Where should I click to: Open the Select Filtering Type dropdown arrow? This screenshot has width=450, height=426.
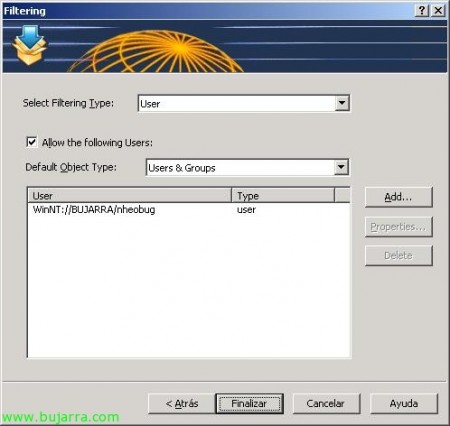[342, 103]
